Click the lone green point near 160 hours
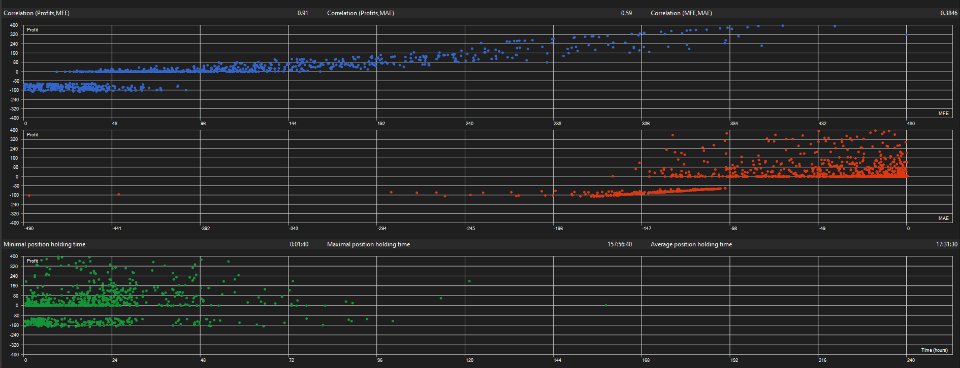Image resolution: width=960 pixels, height=368 pixels. [606, 305]
